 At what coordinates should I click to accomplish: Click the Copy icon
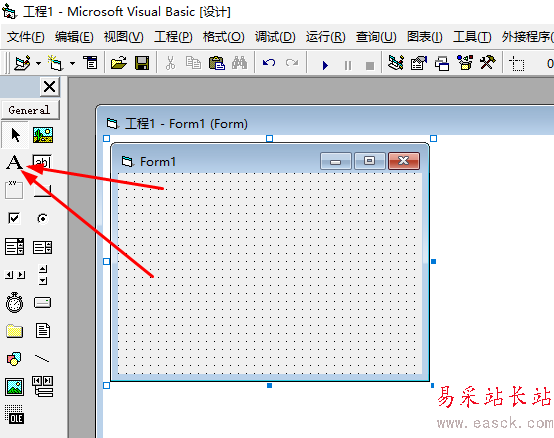(x=193, y=64)
